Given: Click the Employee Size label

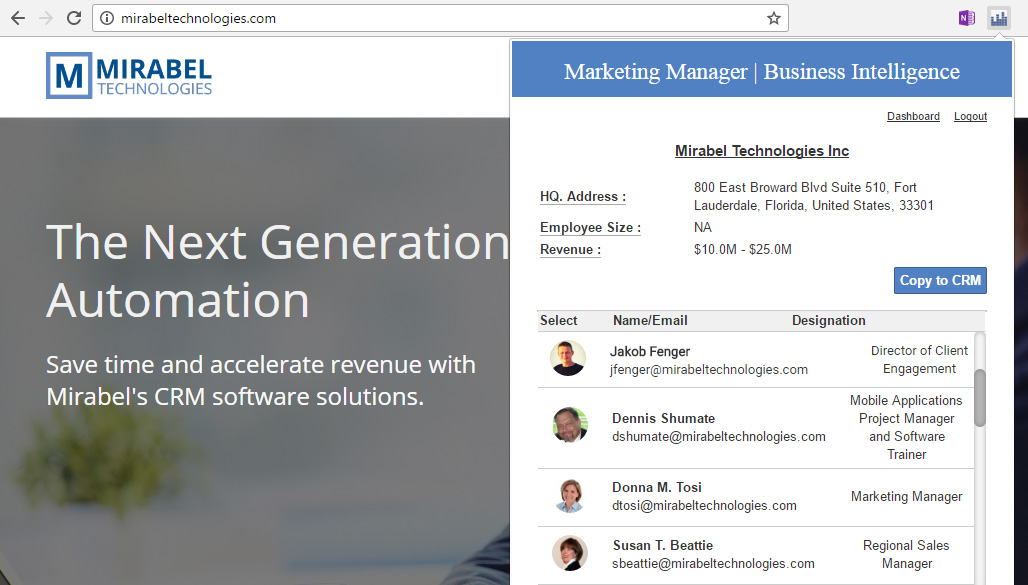Looking at the screenshot, I should (590, 228).
